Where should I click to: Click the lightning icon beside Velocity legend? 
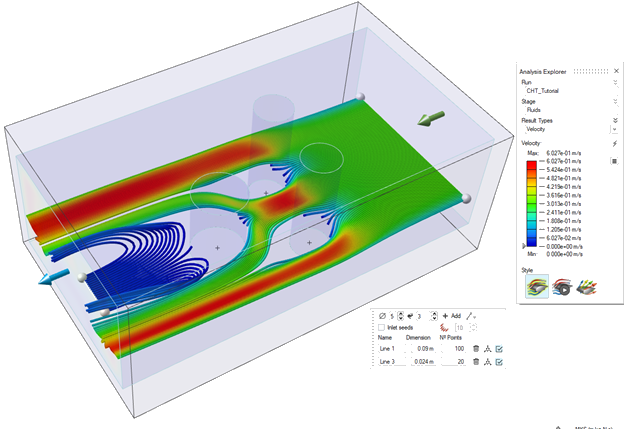click(614, 145)
